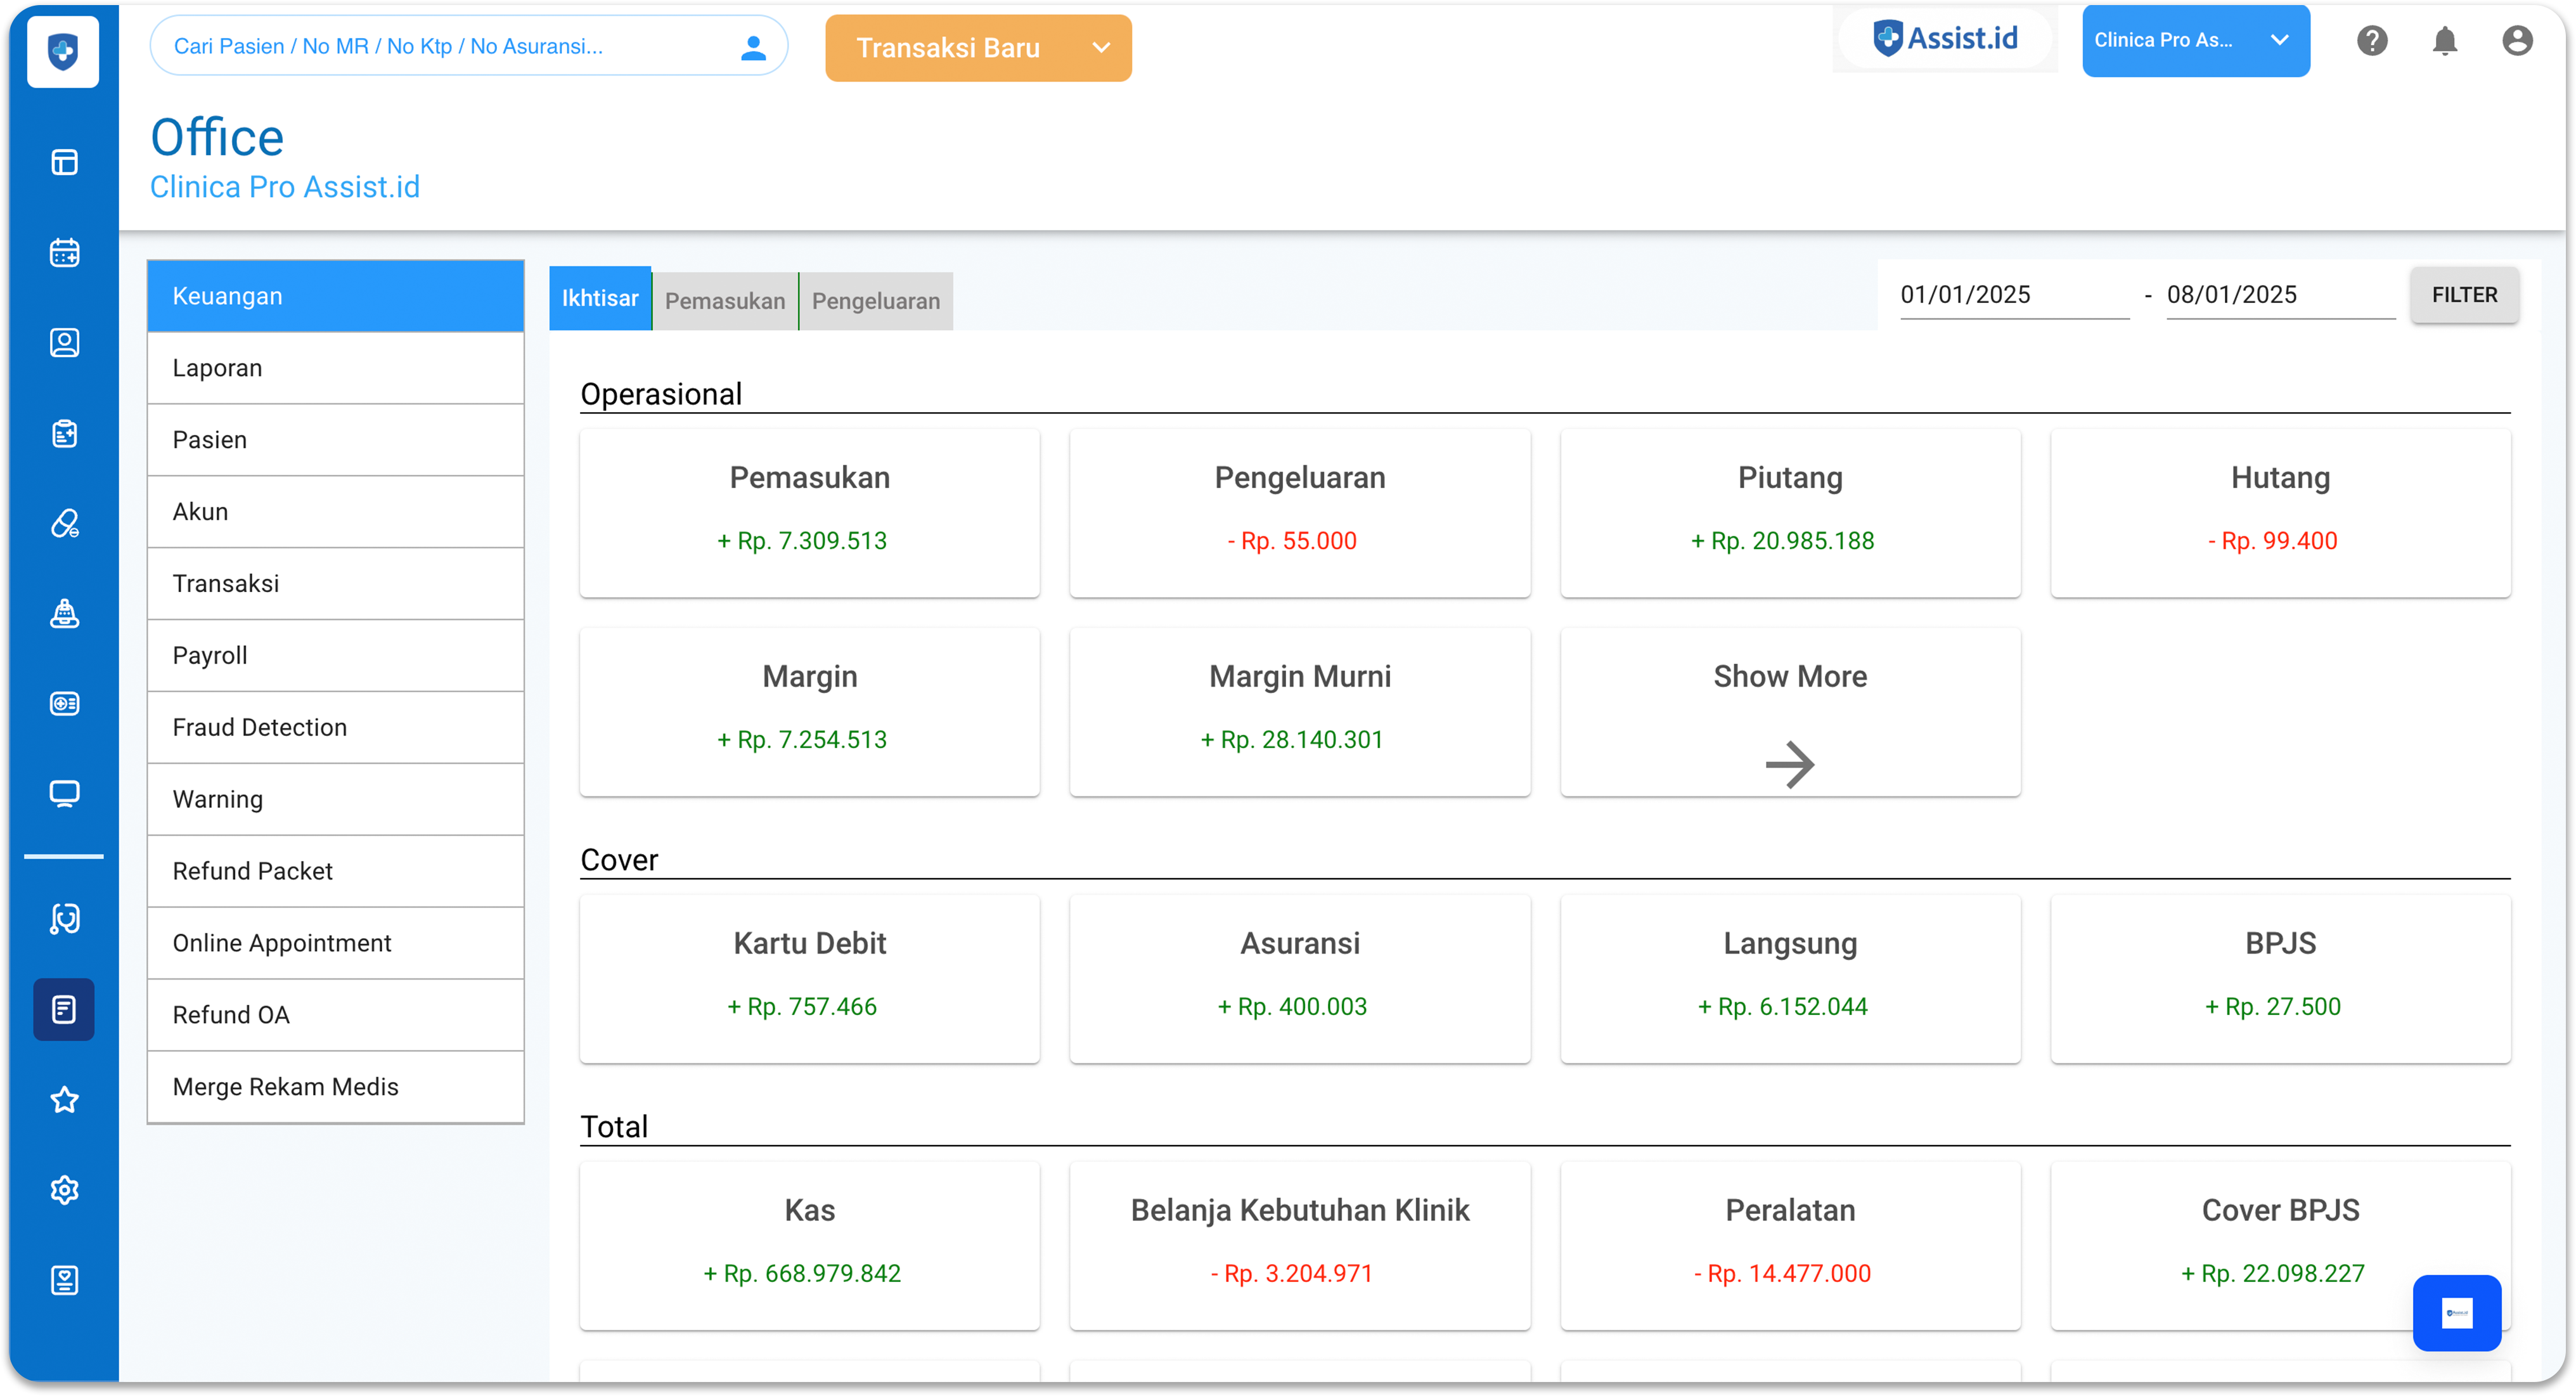Viewport: 2576px width, 1396px height.
Task: Open the BPJS cover card
Action: [x=2280, y=979]
